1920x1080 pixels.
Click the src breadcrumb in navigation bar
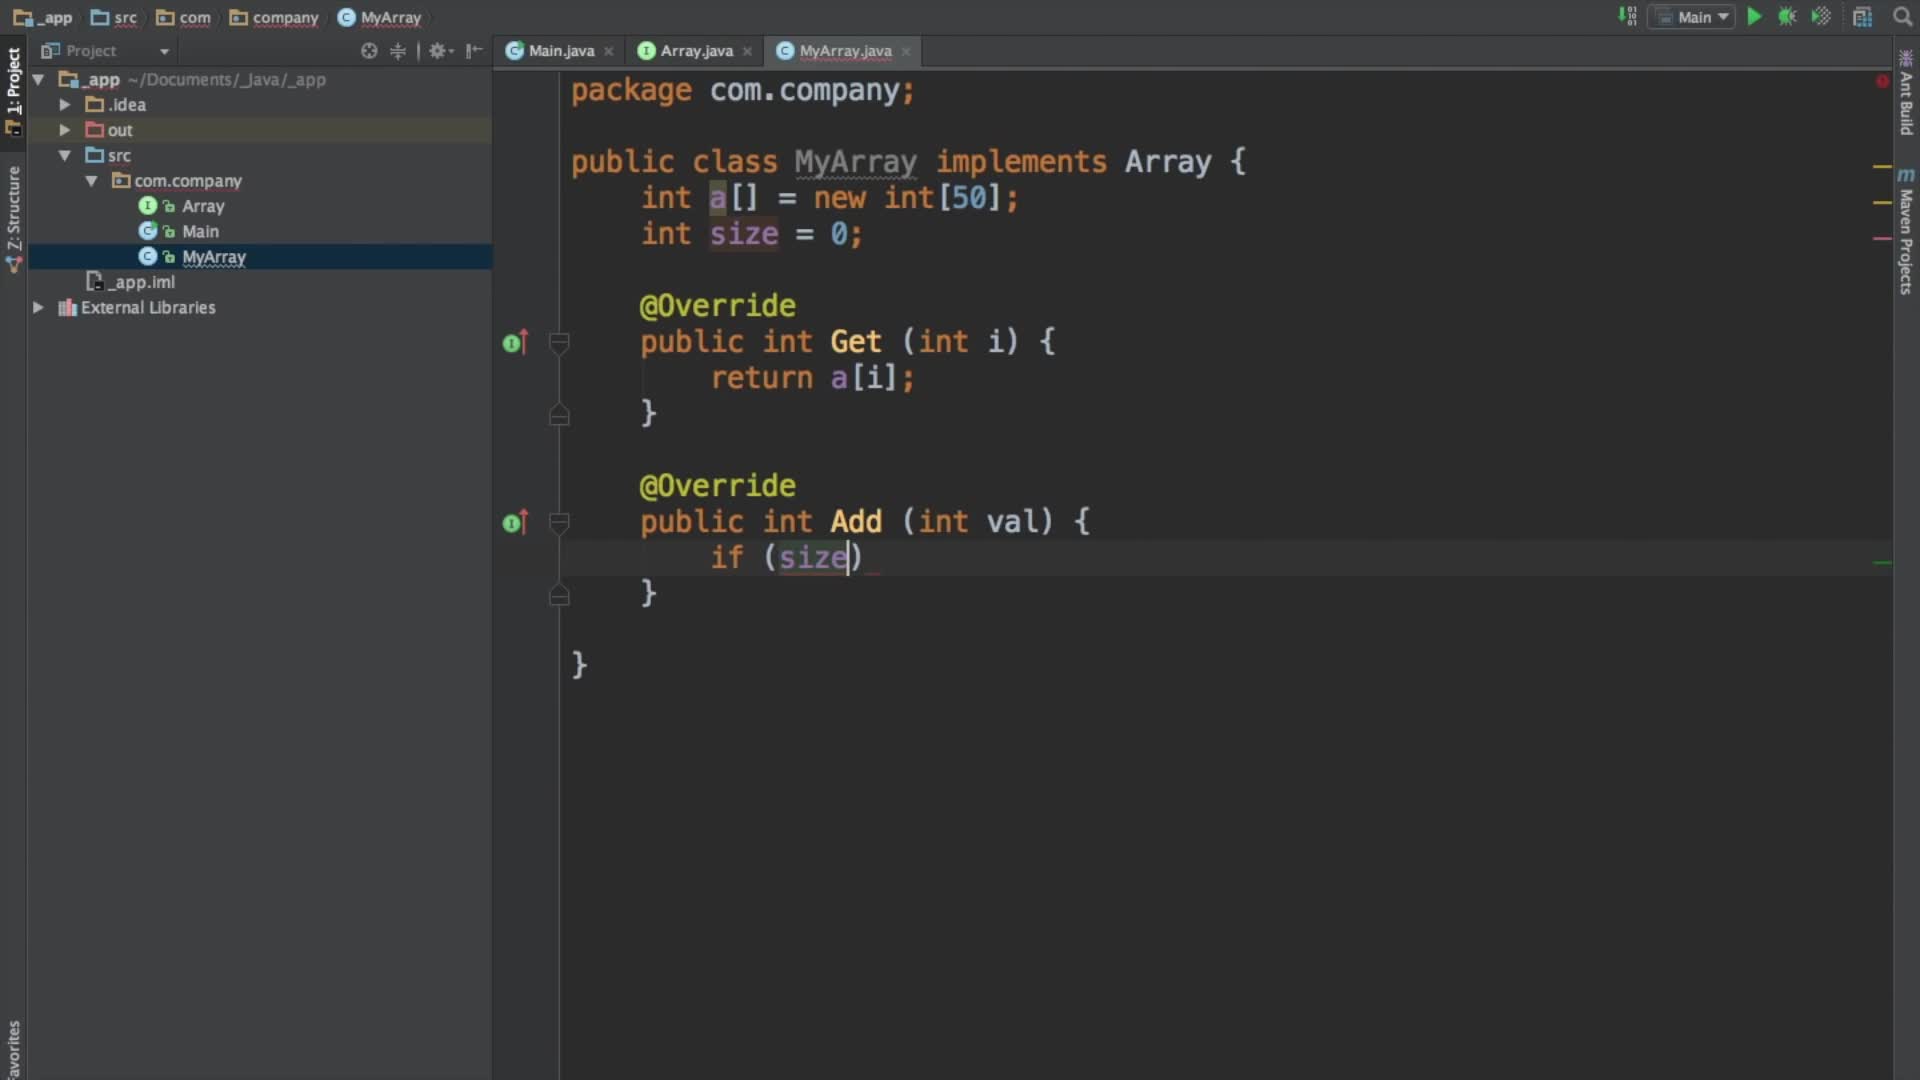(114, 18)
